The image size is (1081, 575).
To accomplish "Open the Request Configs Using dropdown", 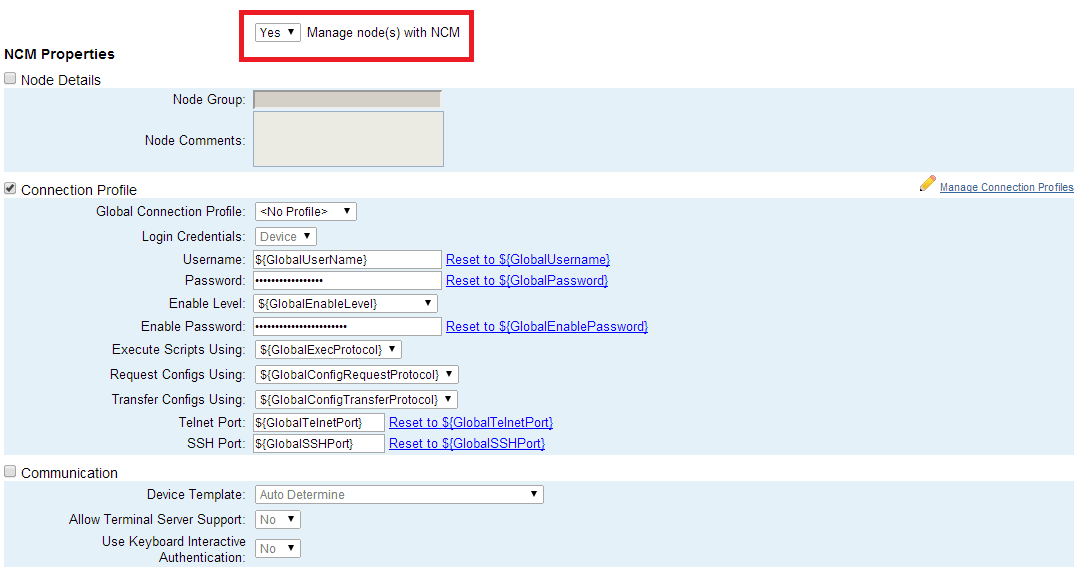I will point(356,374).
